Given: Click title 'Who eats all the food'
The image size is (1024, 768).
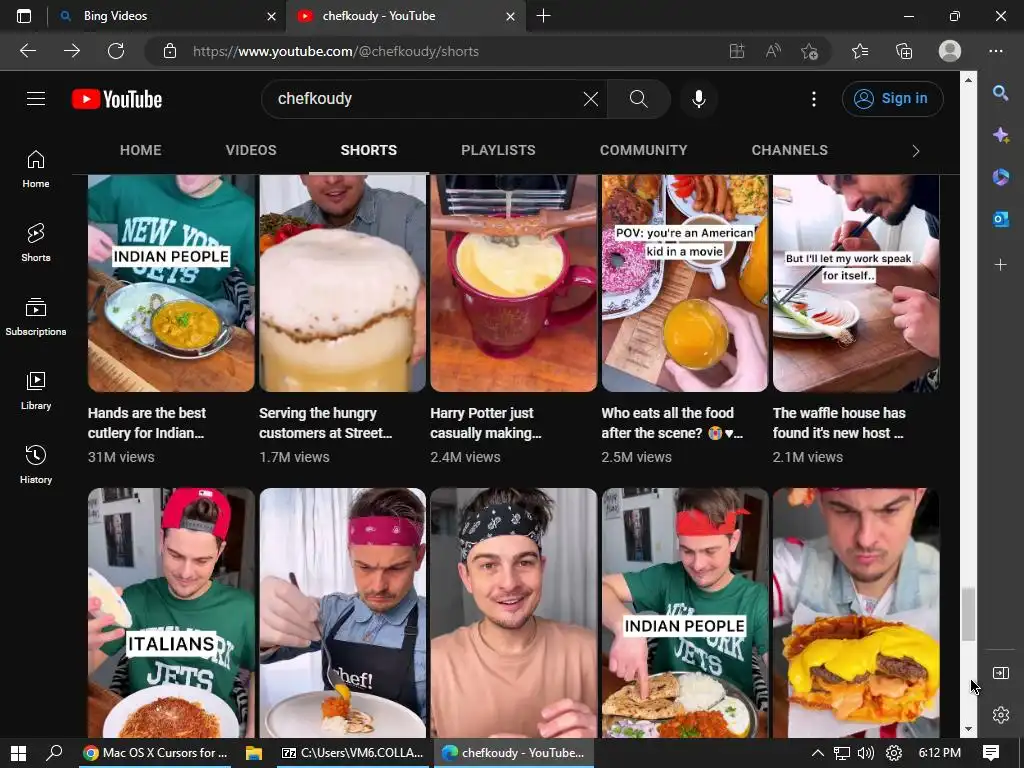Looking at the screenshot, I should 672,423.
